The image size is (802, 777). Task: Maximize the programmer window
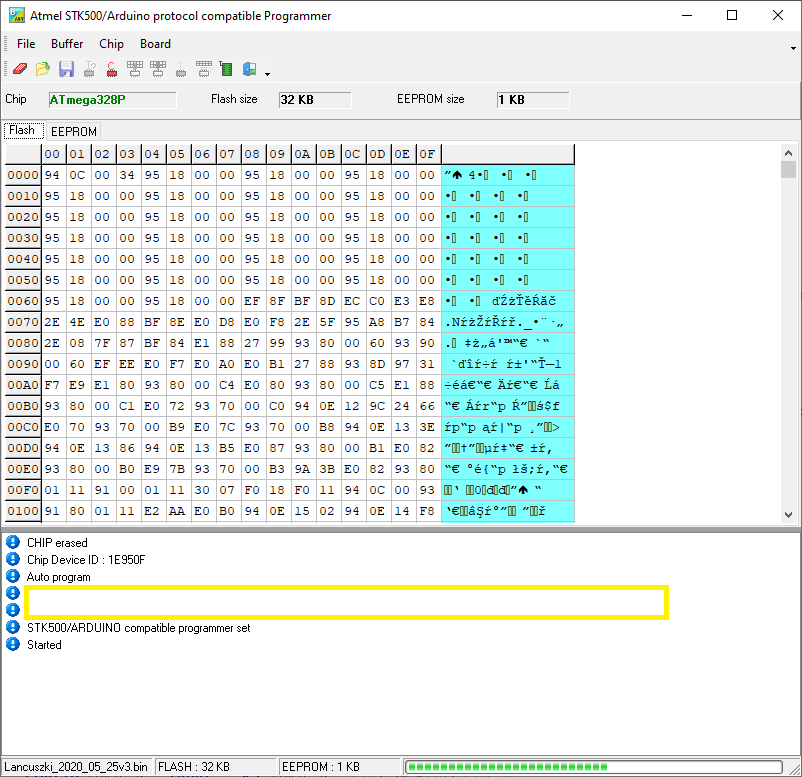coord(732,15)
